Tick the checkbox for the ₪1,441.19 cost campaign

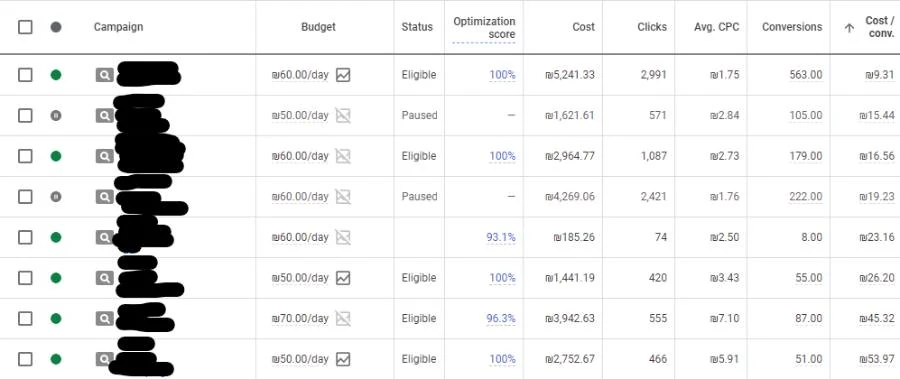25,278
